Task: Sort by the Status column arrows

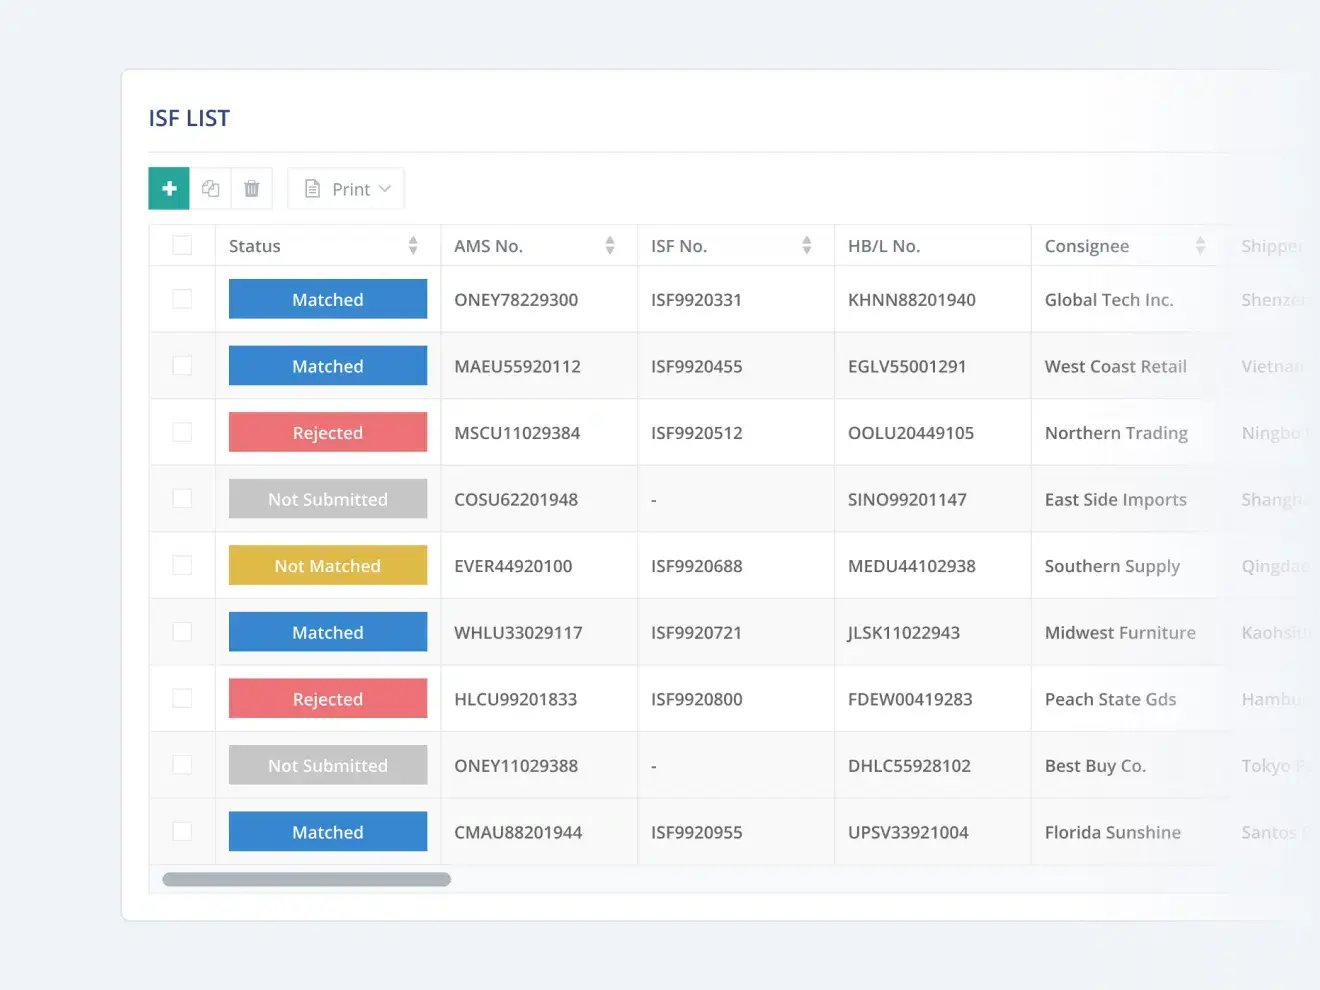Action: (x=413, y=246)
